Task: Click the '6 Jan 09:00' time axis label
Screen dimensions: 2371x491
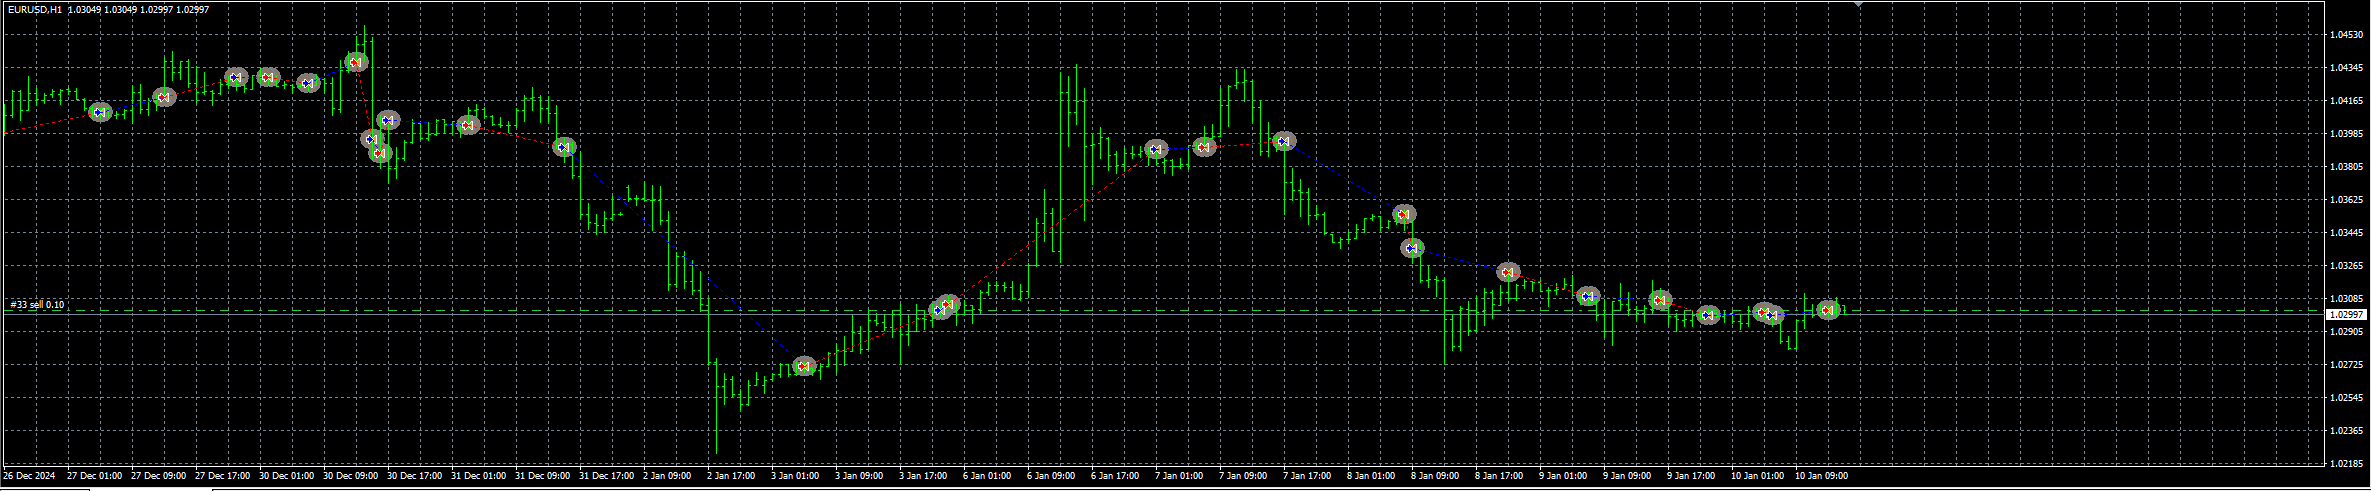Action: point(1051,476)
